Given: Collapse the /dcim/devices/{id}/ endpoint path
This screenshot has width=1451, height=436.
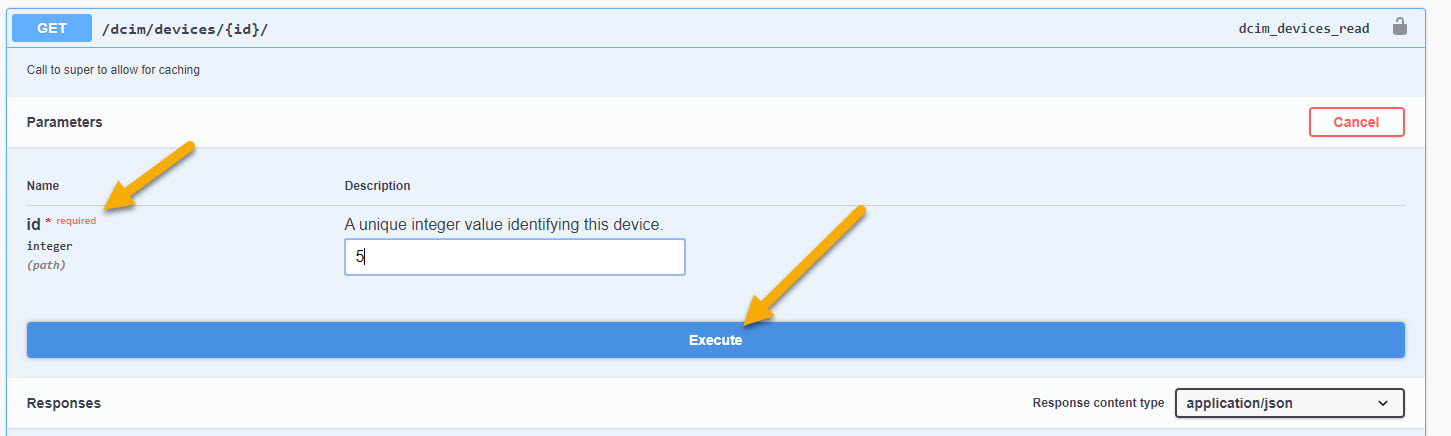Looking at the screenshot, I should (185, 29).
